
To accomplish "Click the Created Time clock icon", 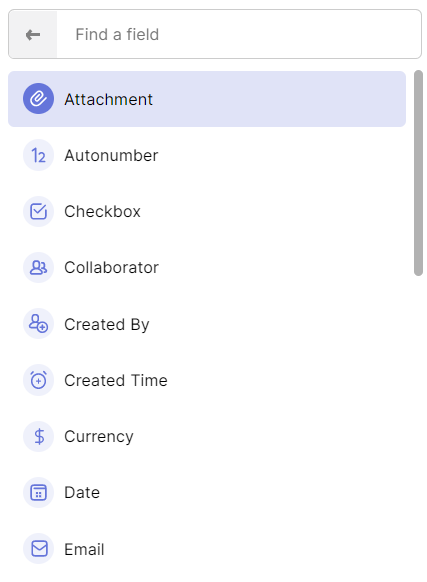I will pos(38,380).
